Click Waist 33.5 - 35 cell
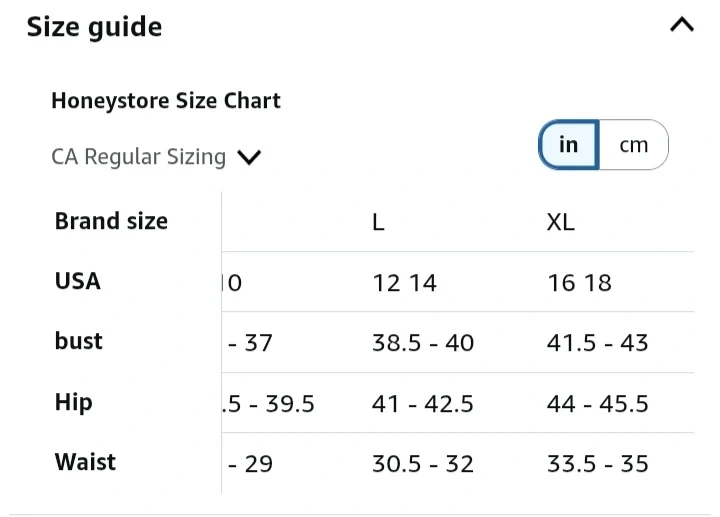The image size is (720, 517). [x=597, y=464]
